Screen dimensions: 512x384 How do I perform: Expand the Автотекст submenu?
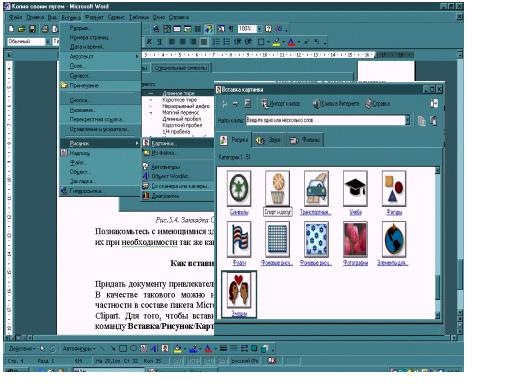[x=100, y=56]
